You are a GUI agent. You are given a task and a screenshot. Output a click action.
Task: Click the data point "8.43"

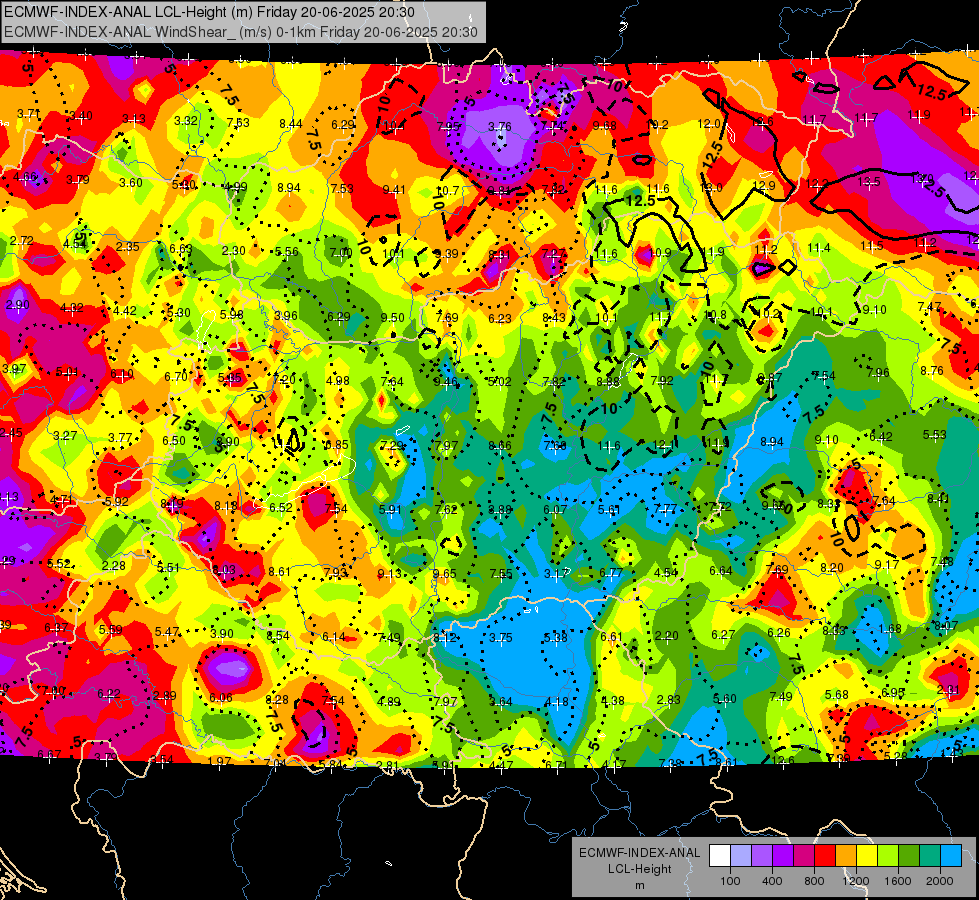tap(554, 319)
